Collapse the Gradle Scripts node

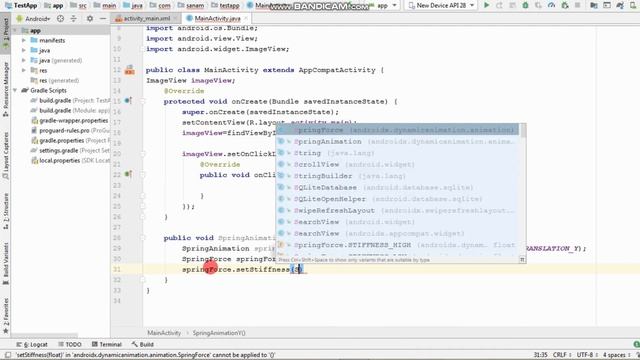15,90
